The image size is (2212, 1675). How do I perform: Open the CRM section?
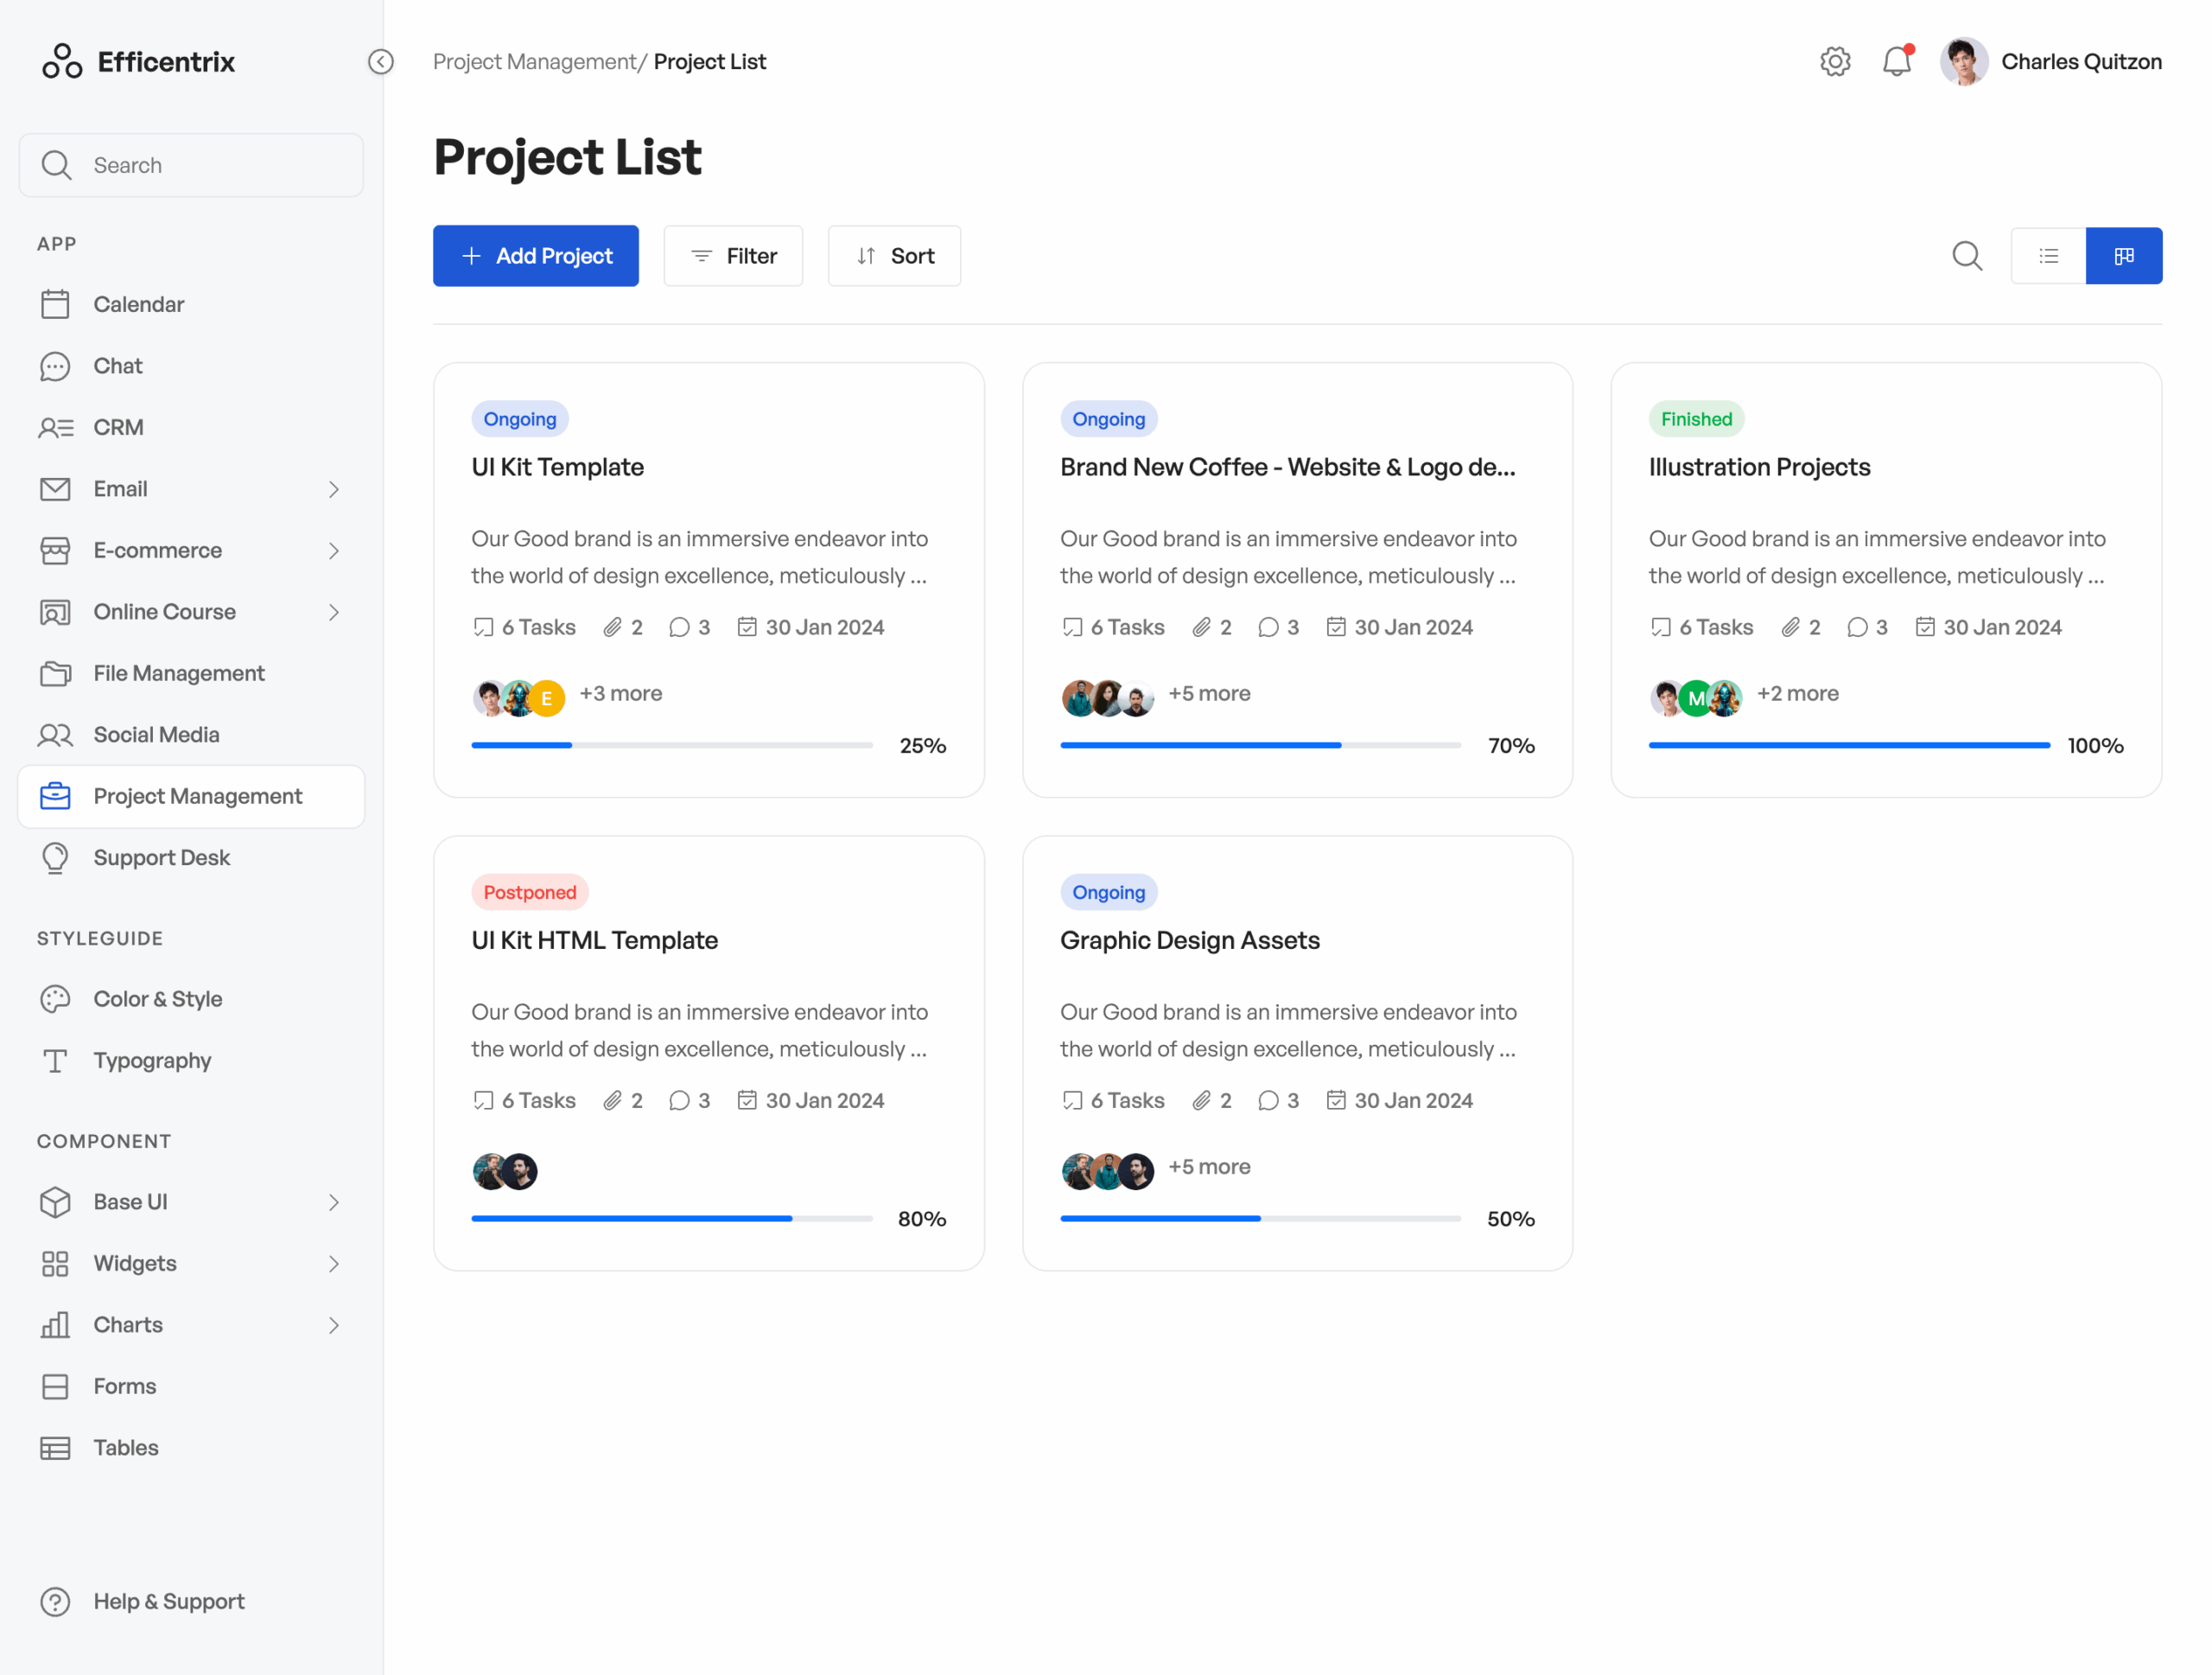119,427
